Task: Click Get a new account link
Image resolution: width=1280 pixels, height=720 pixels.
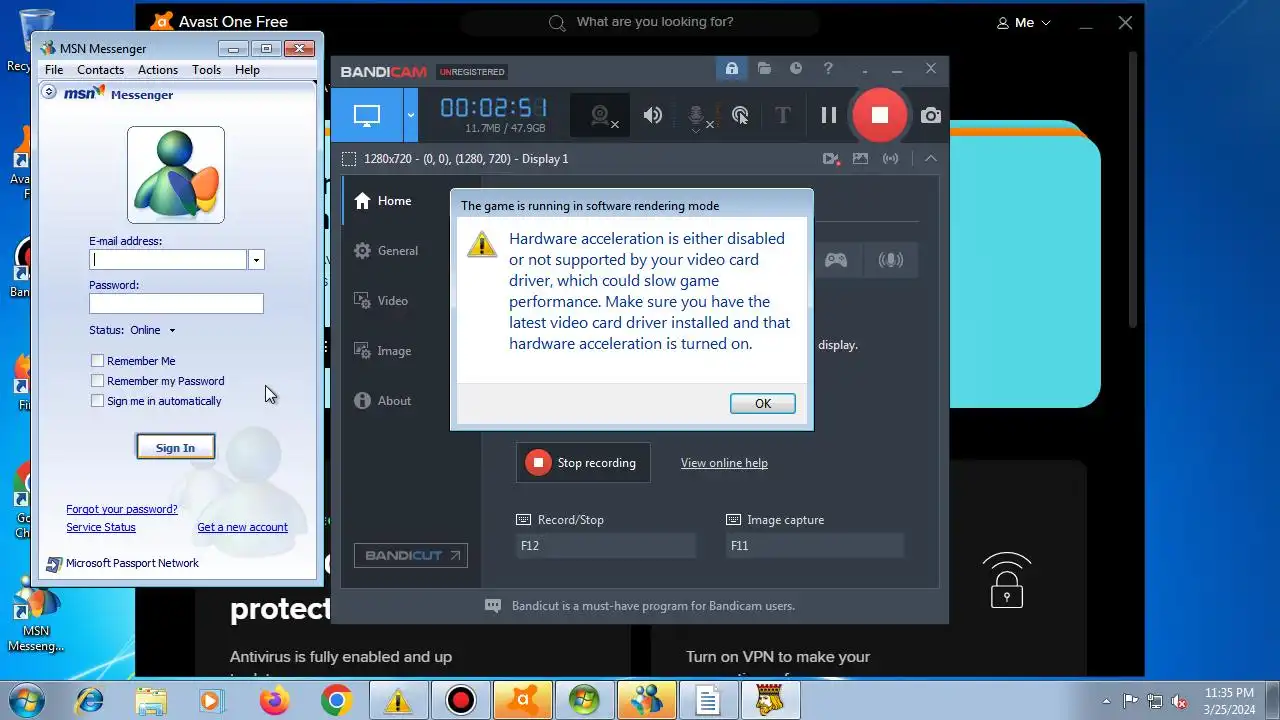Action: pyautogui.click(x=242, y=527)
